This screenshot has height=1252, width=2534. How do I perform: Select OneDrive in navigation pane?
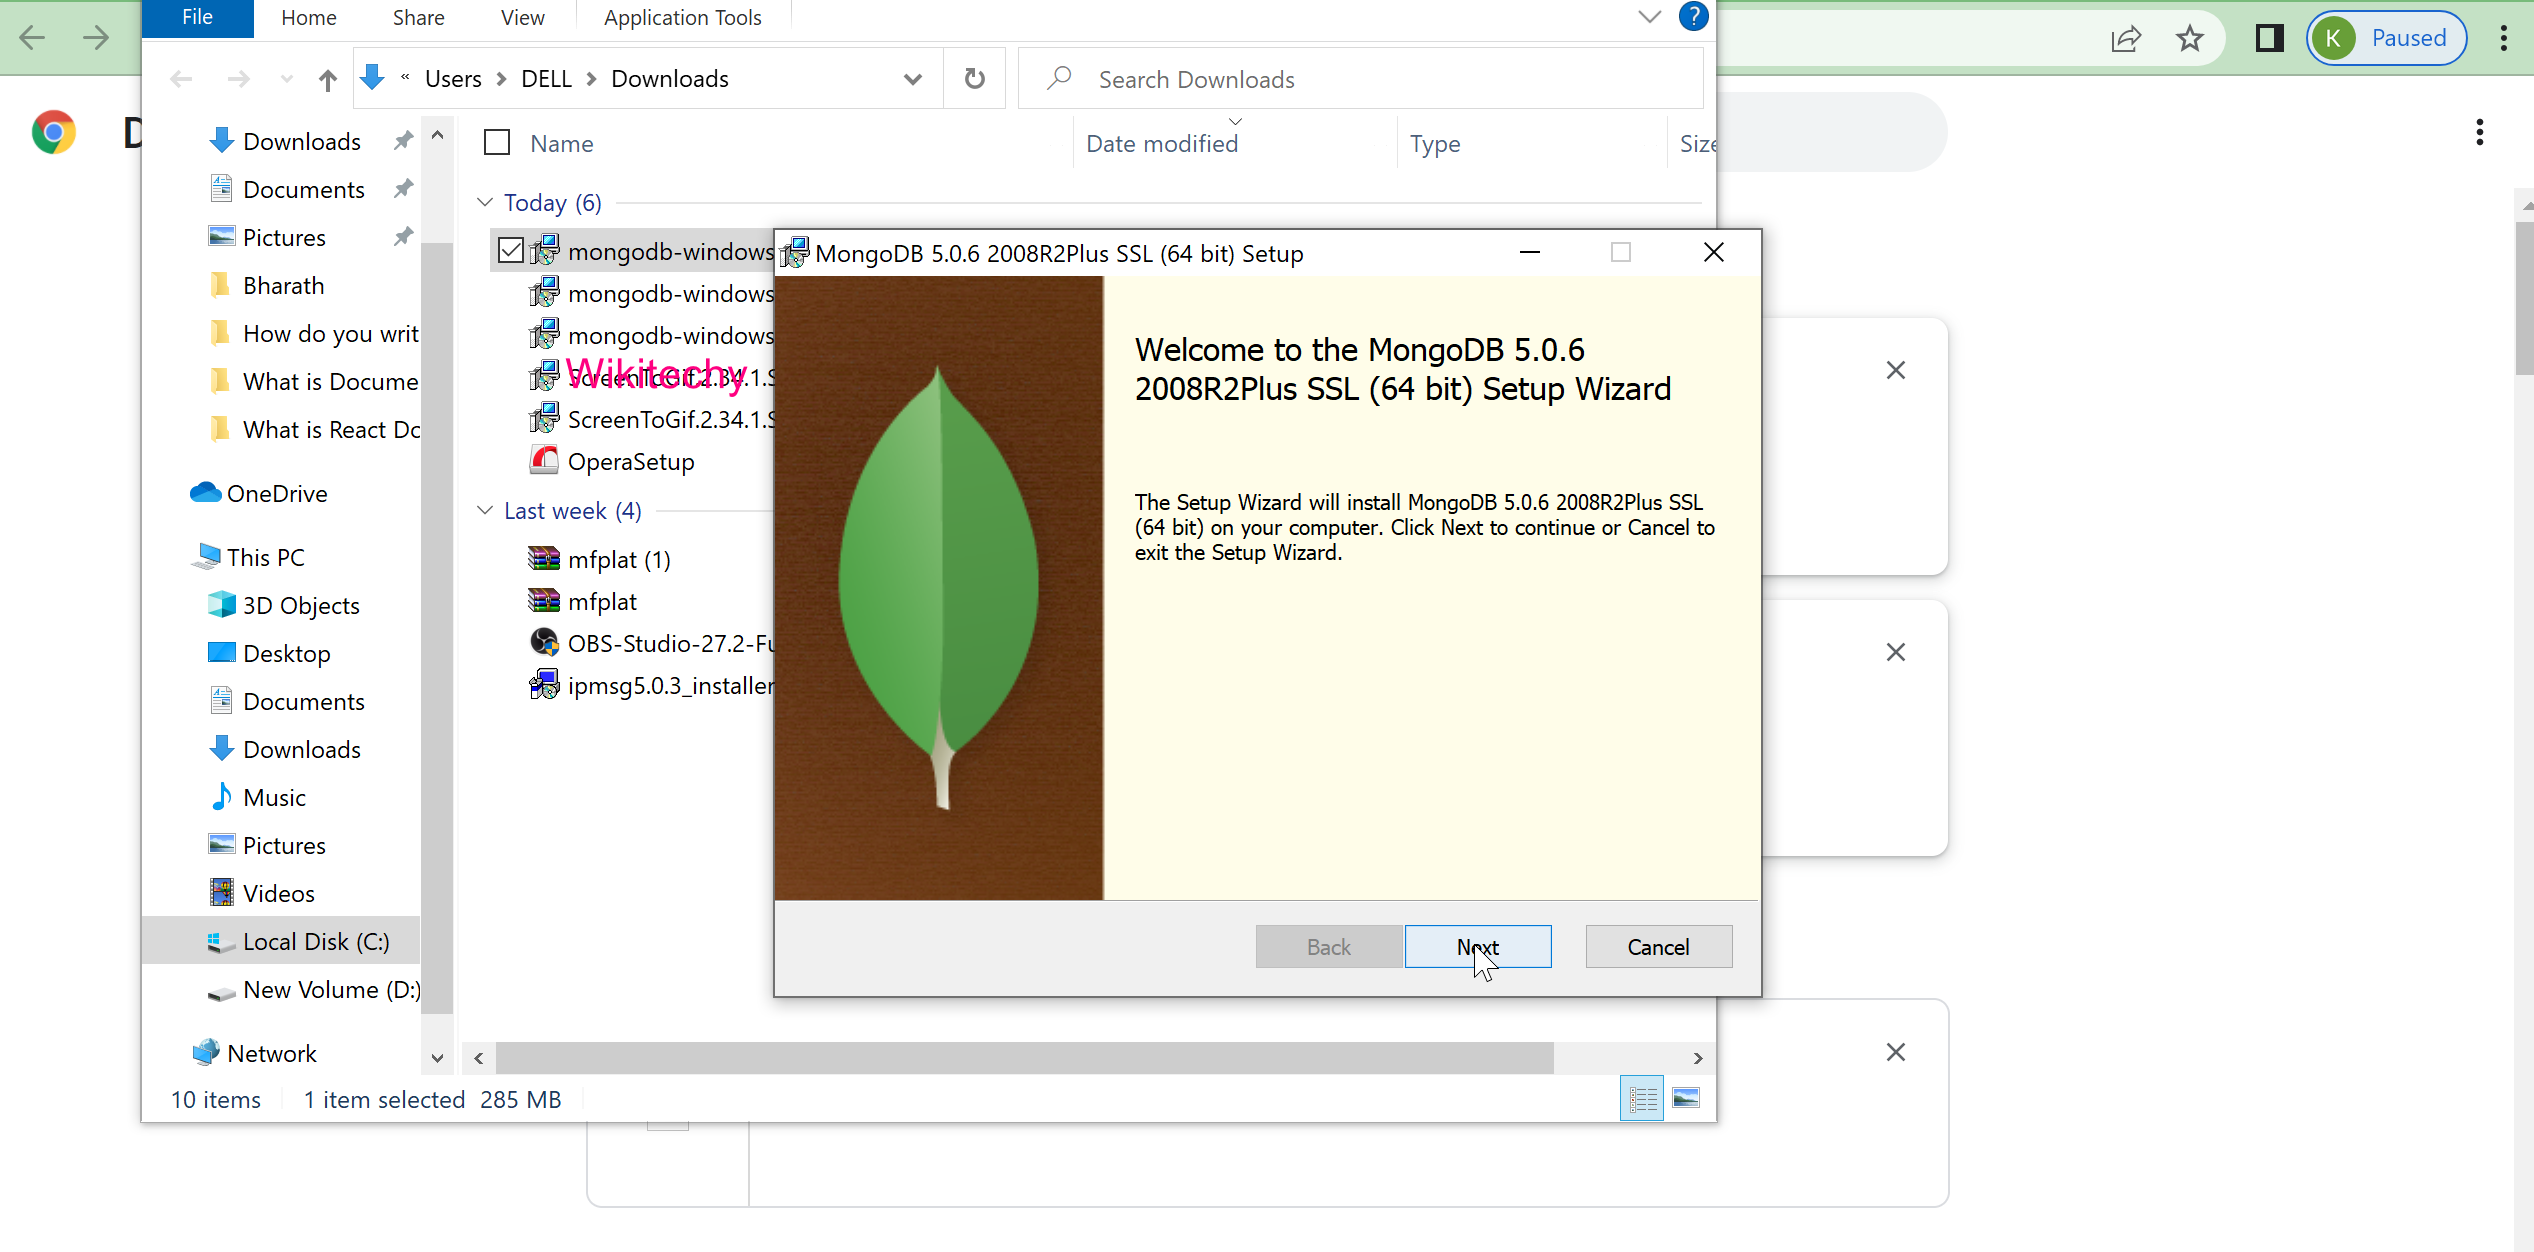[x=276, y=493]
